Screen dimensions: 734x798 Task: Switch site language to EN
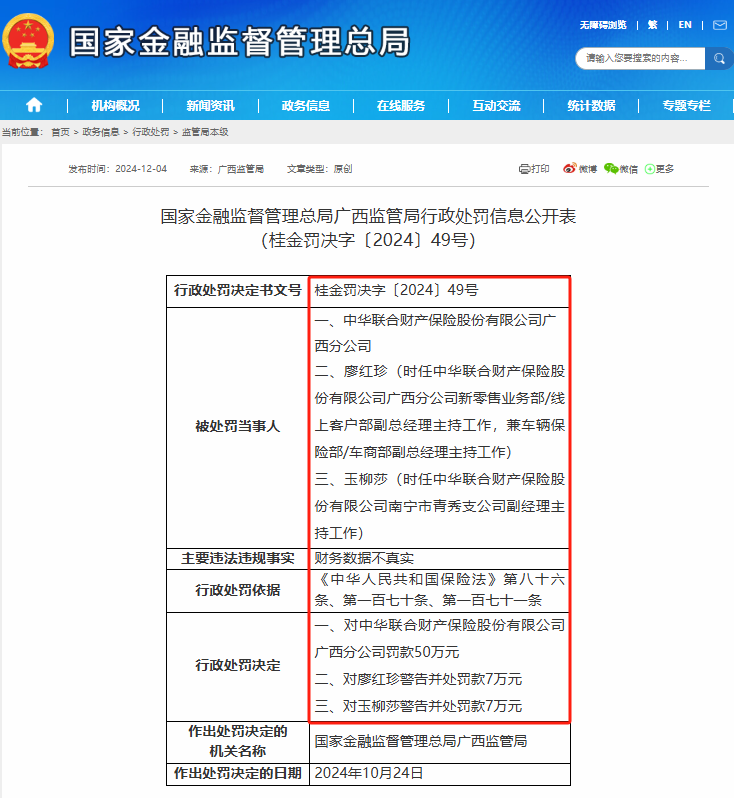coord(685,25)
